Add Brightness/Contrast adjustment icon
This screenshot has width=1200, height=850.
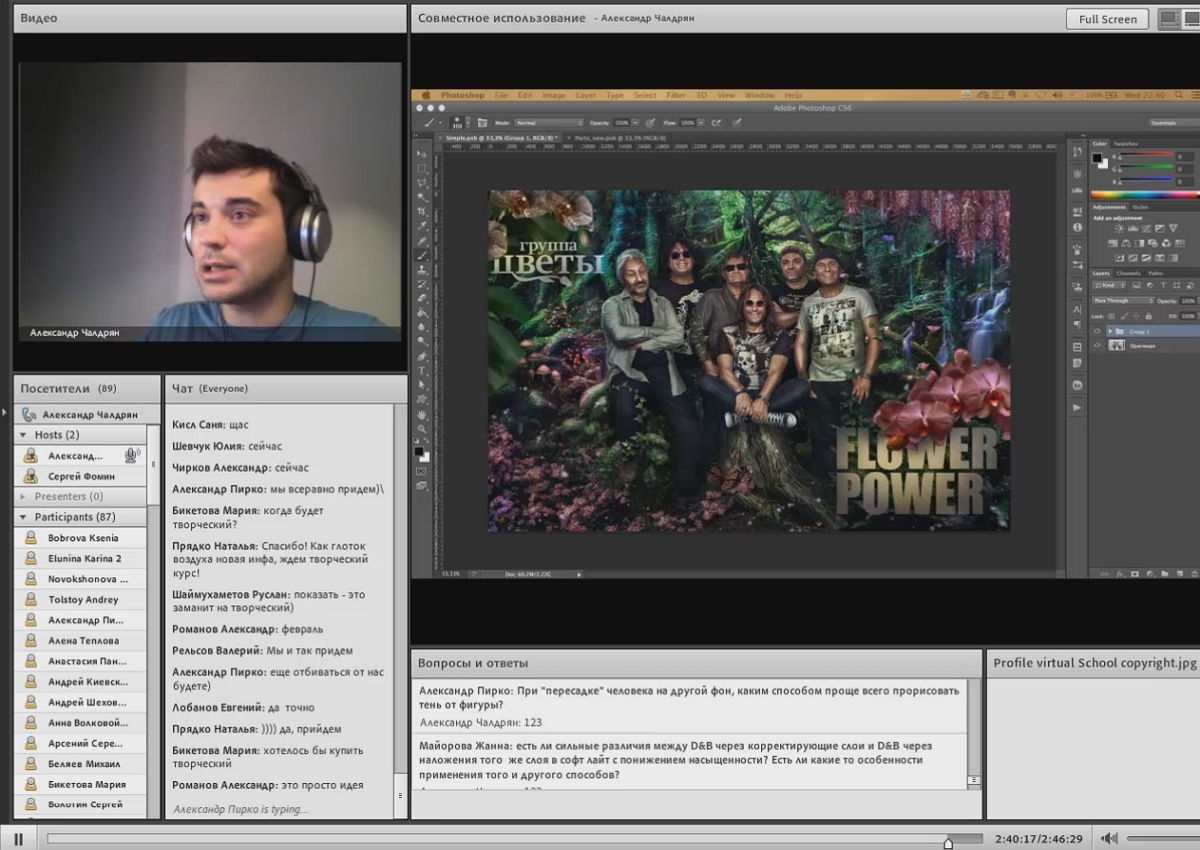[x=1120, y=229]
